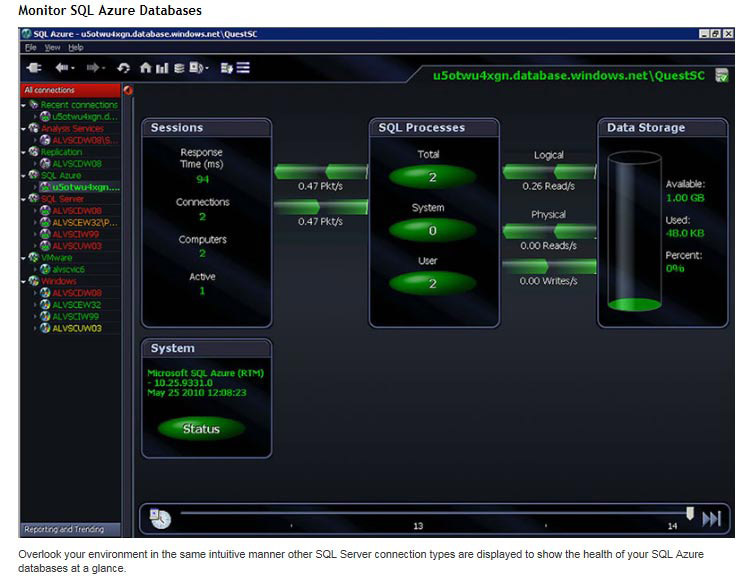Open the Help menu
The width and height of the screenshot is (753, 582).
pyautogui.click(x=75, y=48)
